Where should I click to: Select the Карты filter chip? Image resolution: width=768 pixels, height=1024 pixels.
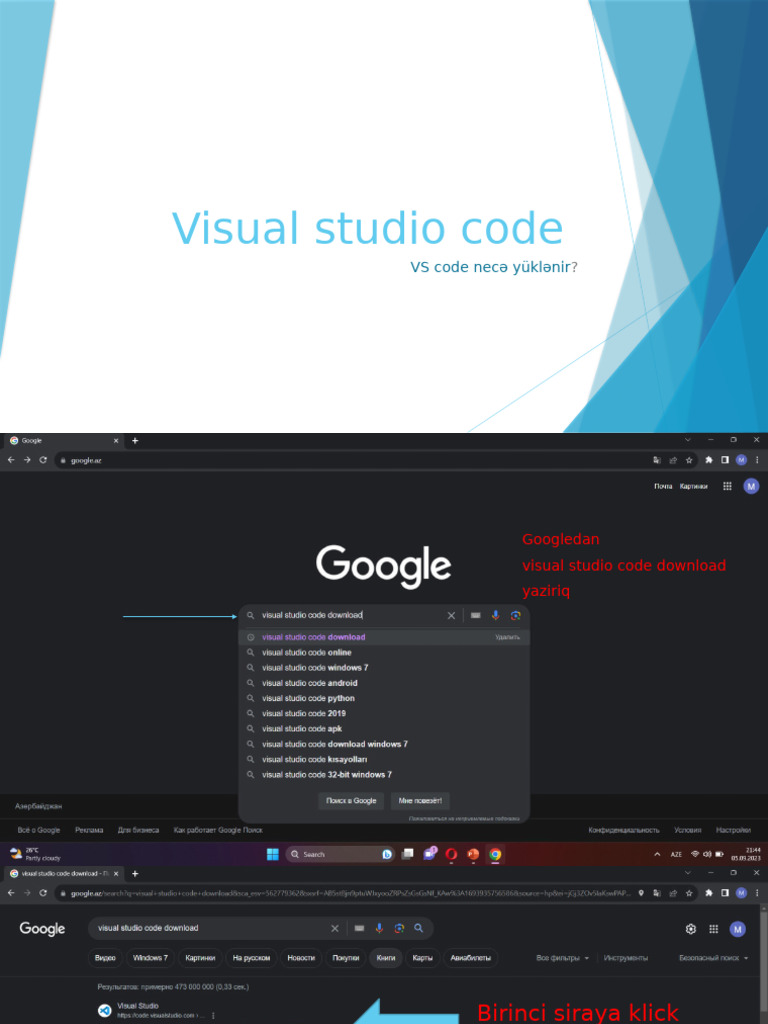[x=423, y=958]
